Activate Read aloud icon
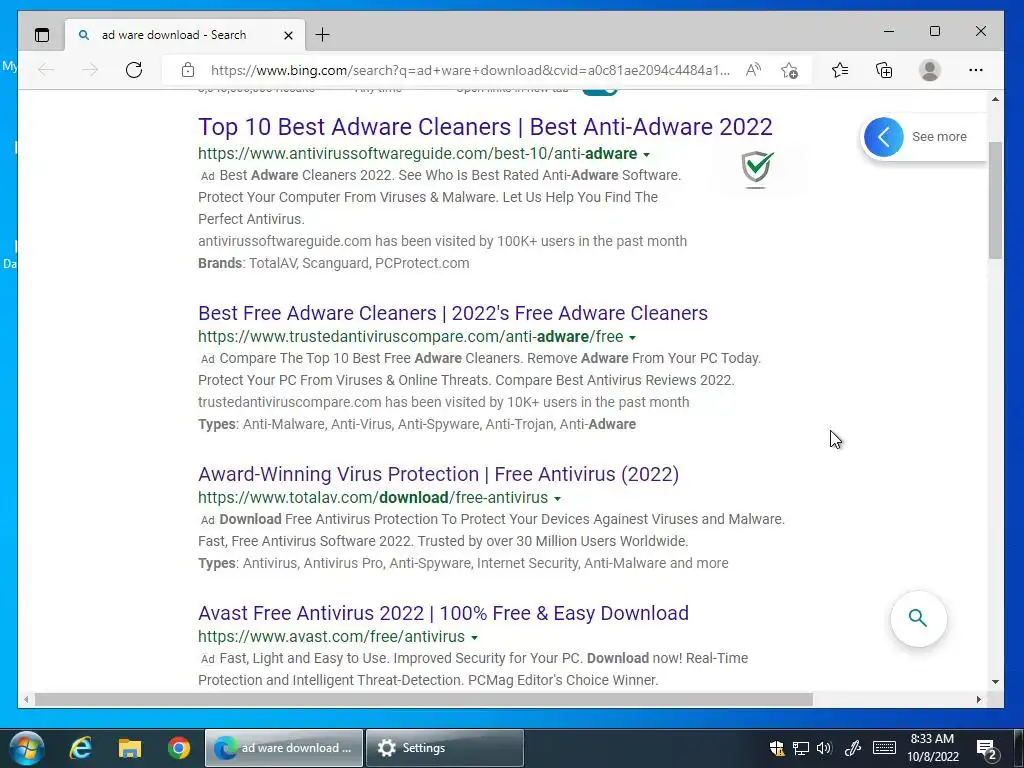The width and height of the screenshot is (1024, 768). click(x=753, y=70)
